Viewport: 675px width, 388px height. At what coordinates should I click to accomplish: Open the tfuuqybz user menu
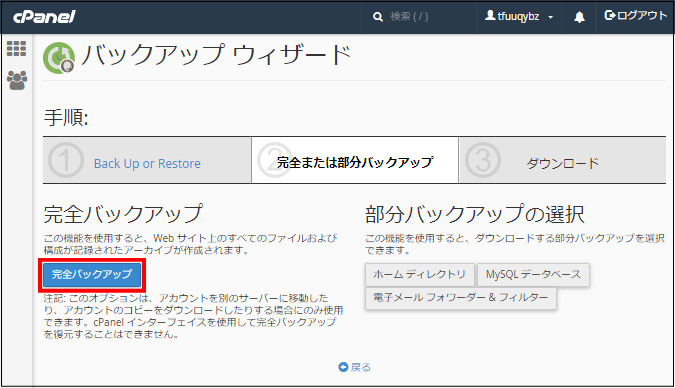(x=519, y=17)
